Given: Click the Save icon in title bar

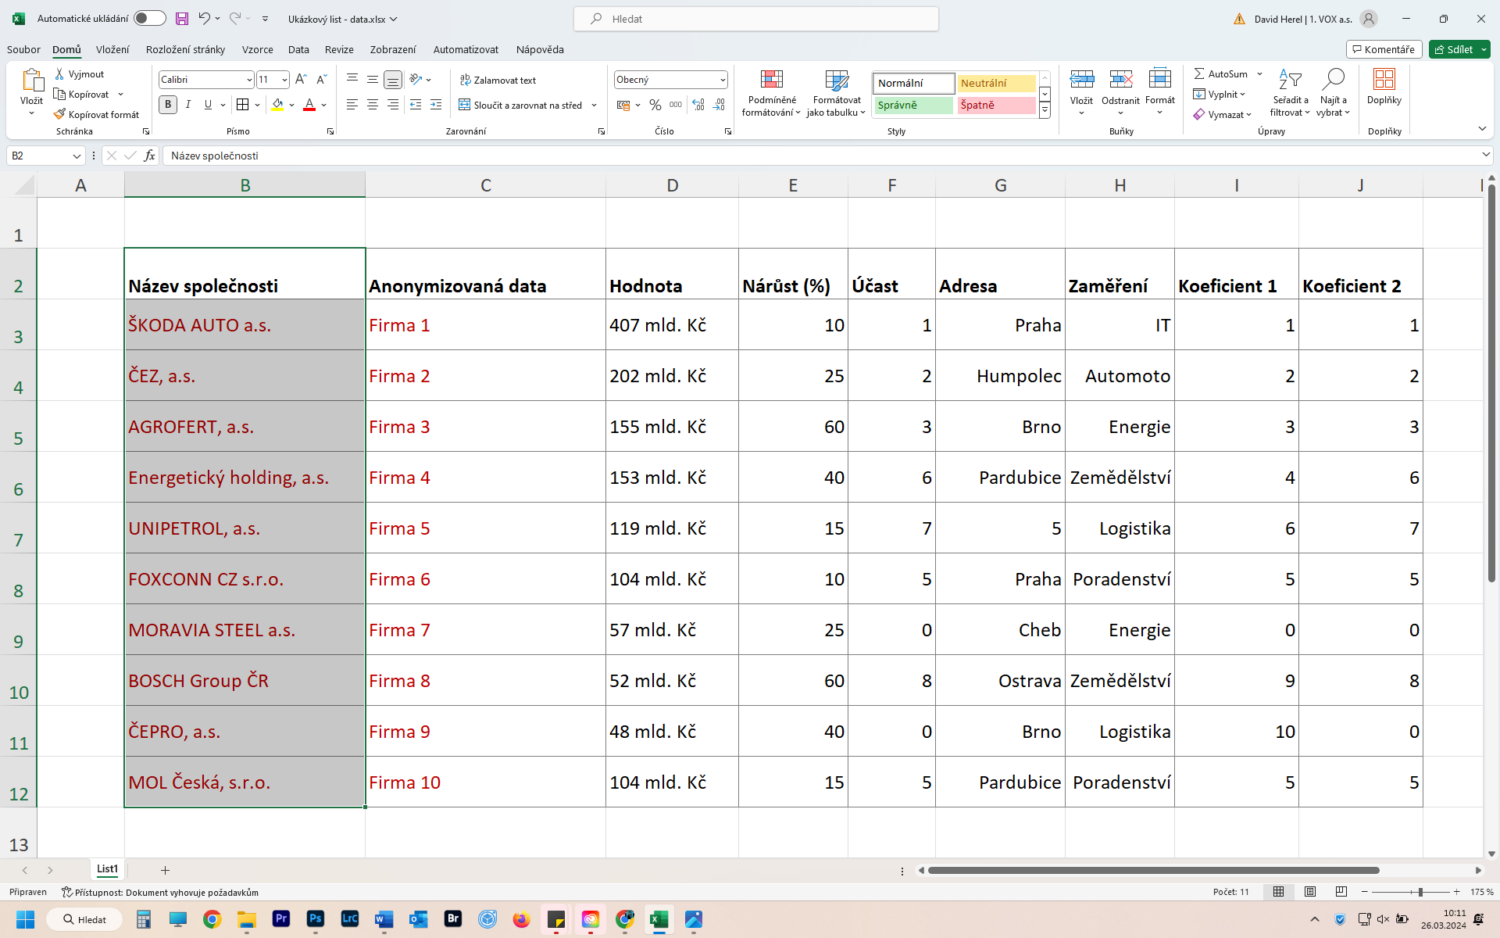Looking at the screenshot, I should (x=181, y=19).
